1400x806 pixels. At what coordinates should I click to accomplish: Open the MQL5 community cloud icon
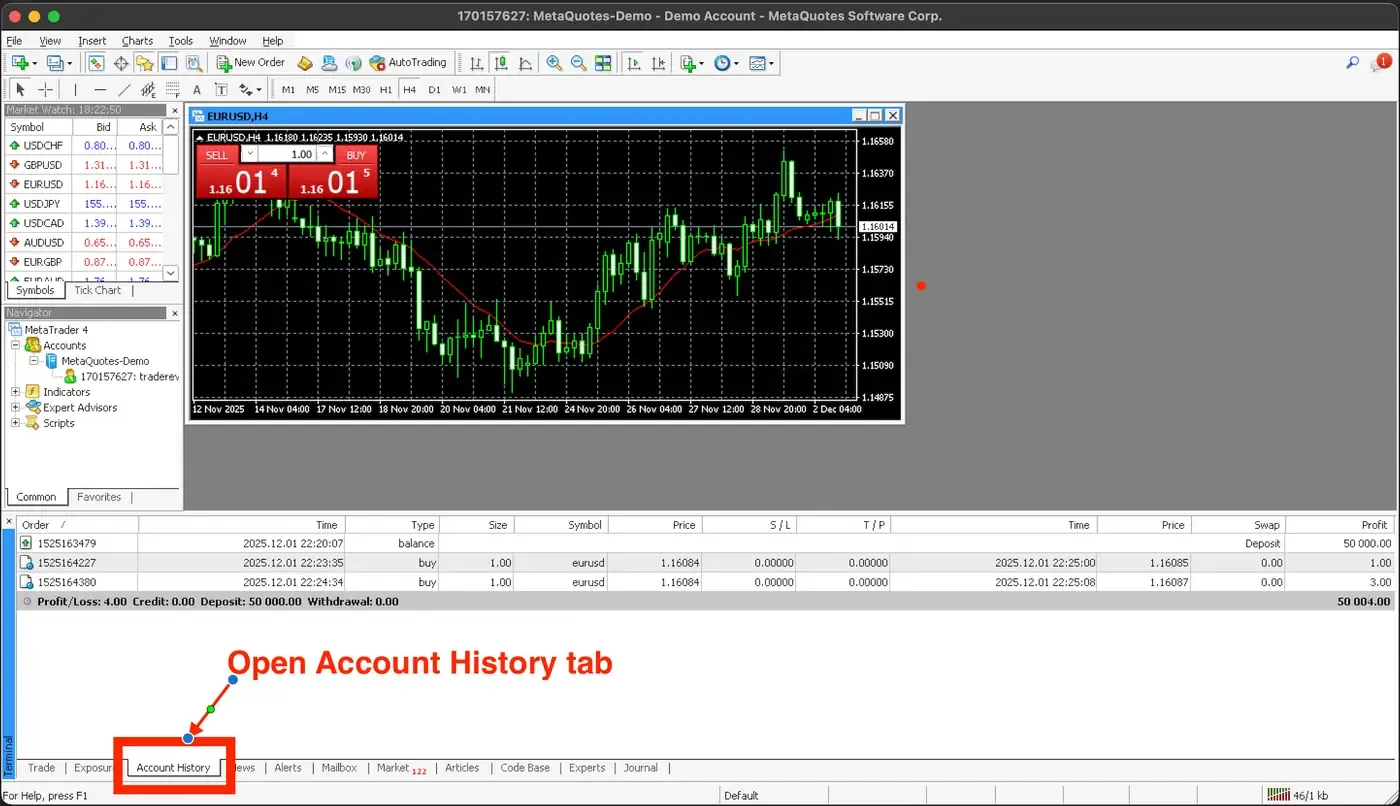point(329,63)
